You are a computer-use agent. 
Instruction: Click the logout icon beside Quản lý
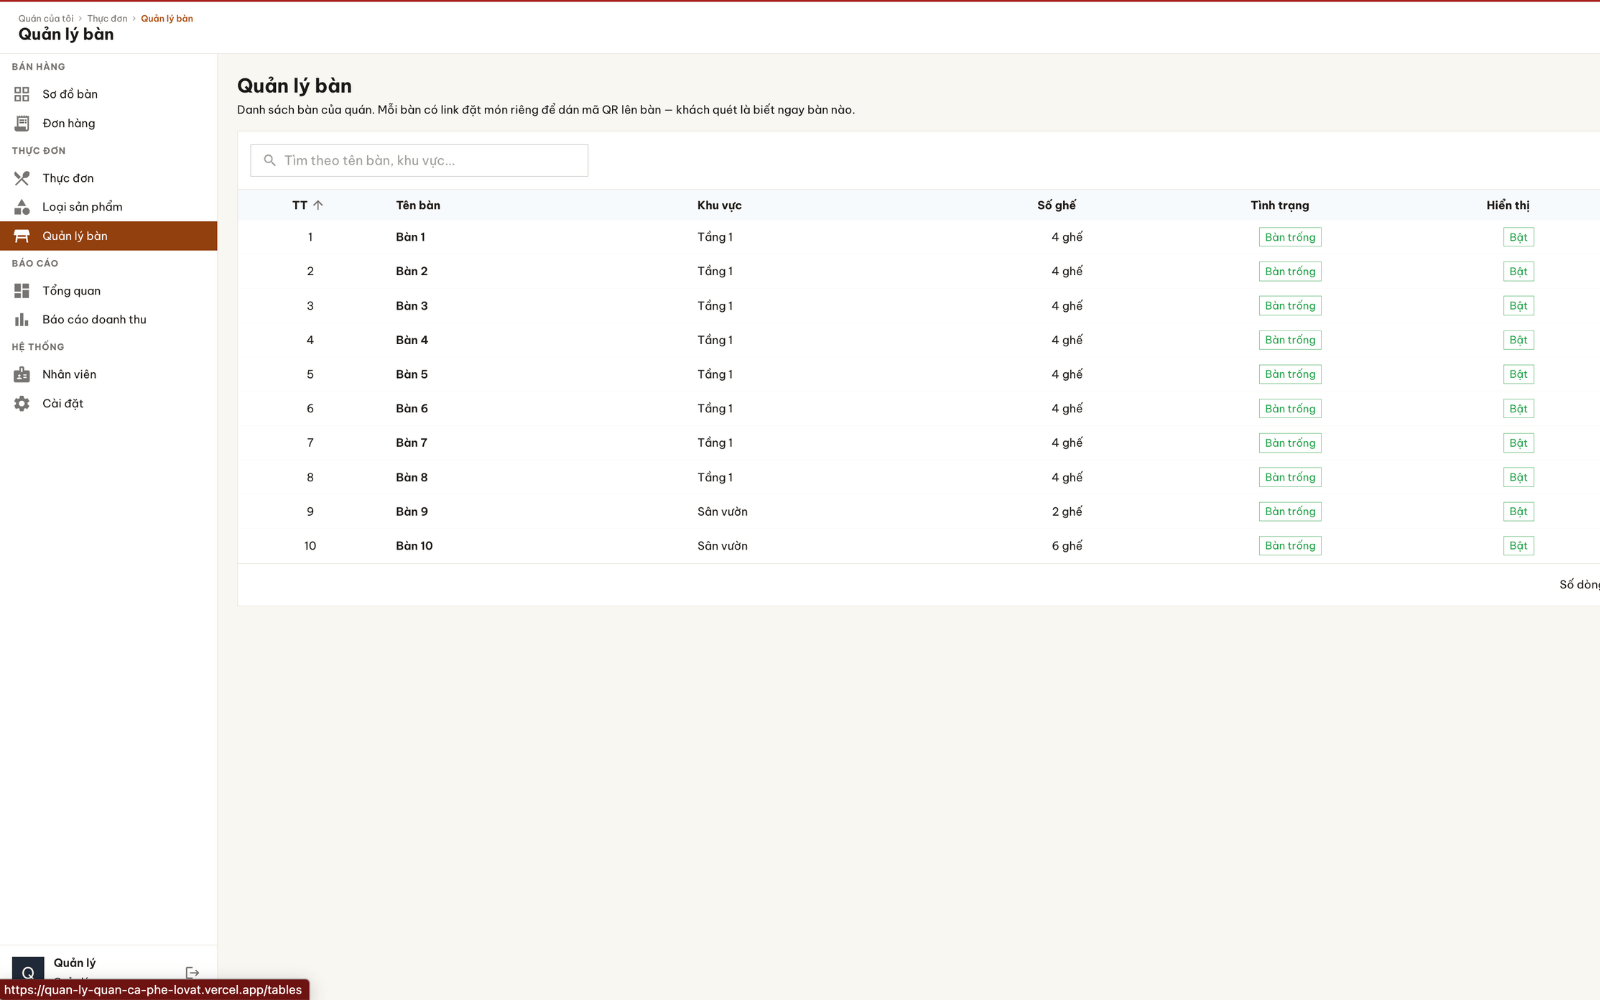[193, 972]
